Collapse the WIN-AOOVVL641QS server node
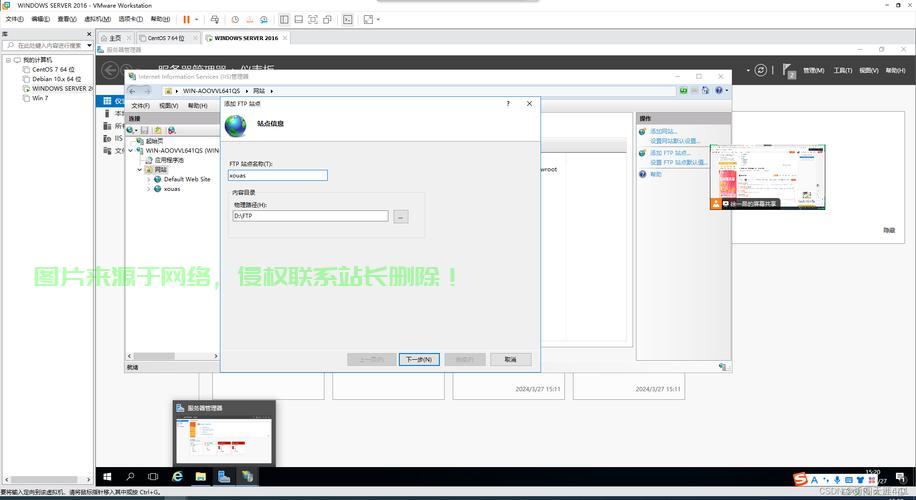The height and width of the screenshot is (500, 916). click(x=131, y=150)
